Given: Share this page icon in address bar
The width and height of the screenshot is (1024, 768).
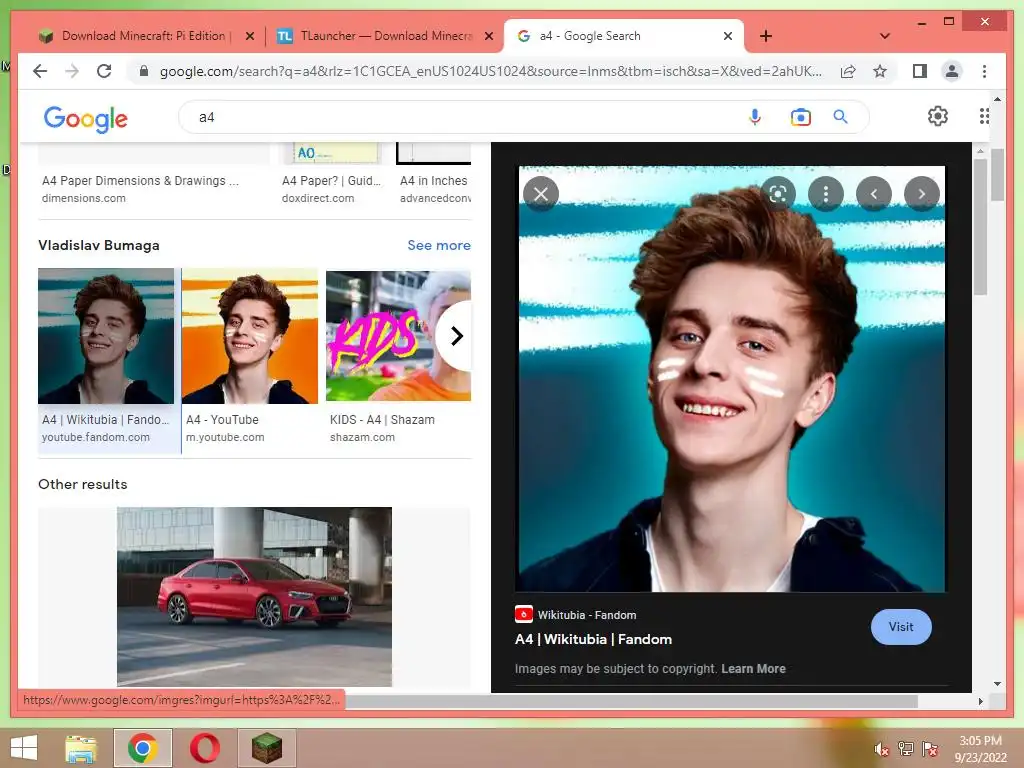Looking at the screenshot, I should tap(848, 71).
